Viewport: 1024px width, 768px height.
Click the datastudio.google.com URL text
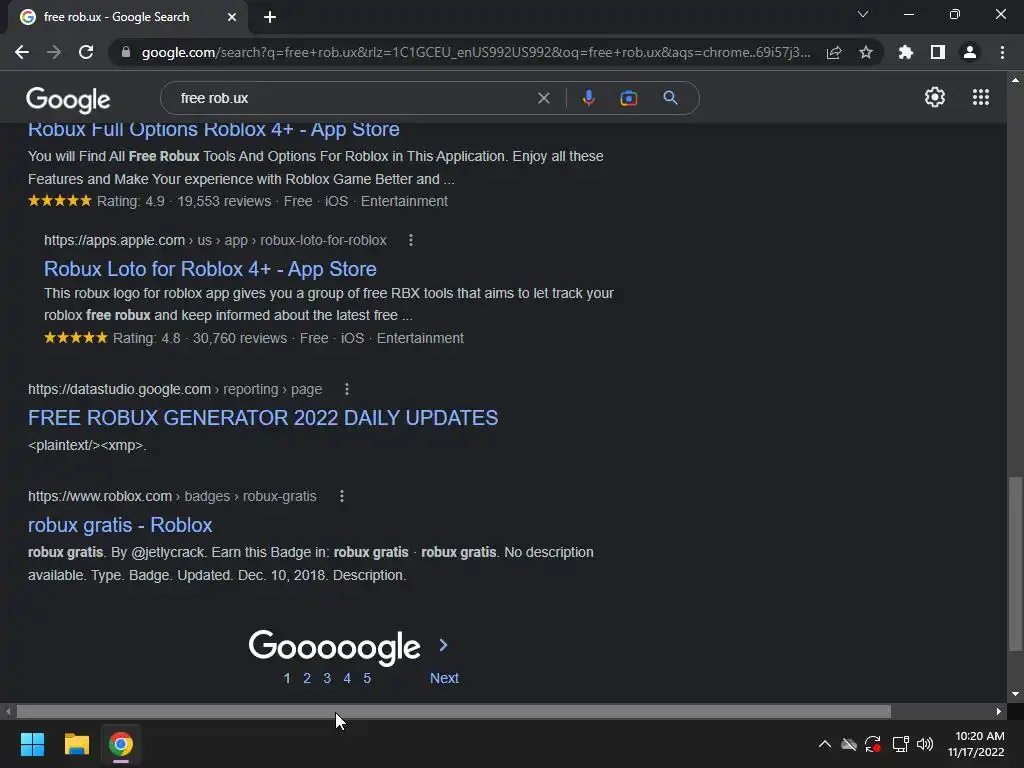click(x=175, y=389)
